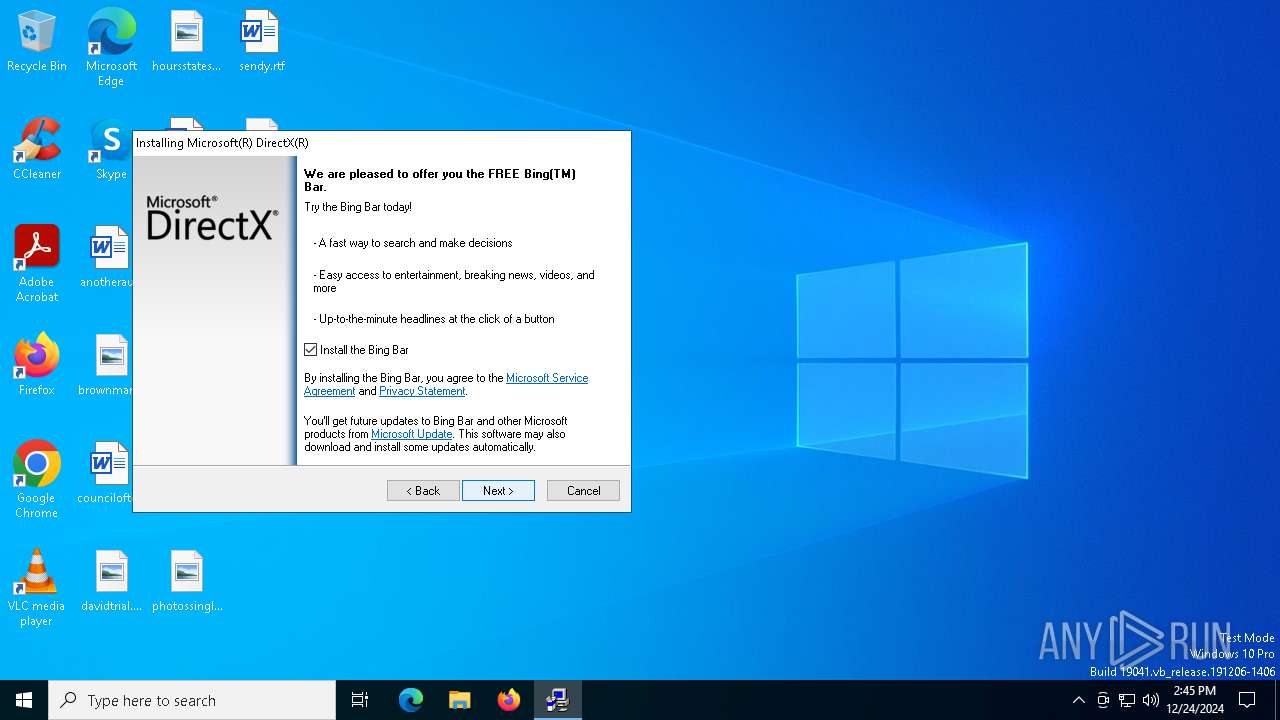Open the volume control tray icon
The height and width of the screenshot is (720, 1280).
[1151, 700]
